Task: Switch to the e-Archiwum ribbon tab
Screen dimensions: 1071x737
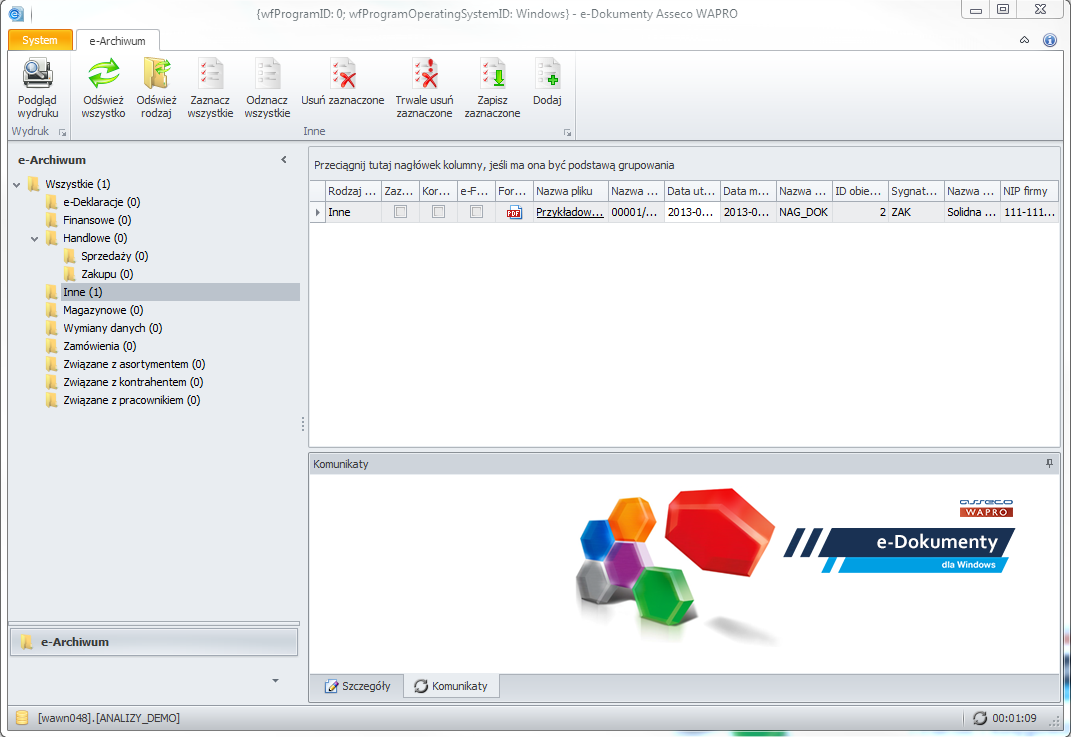Action: click(117, 41)
